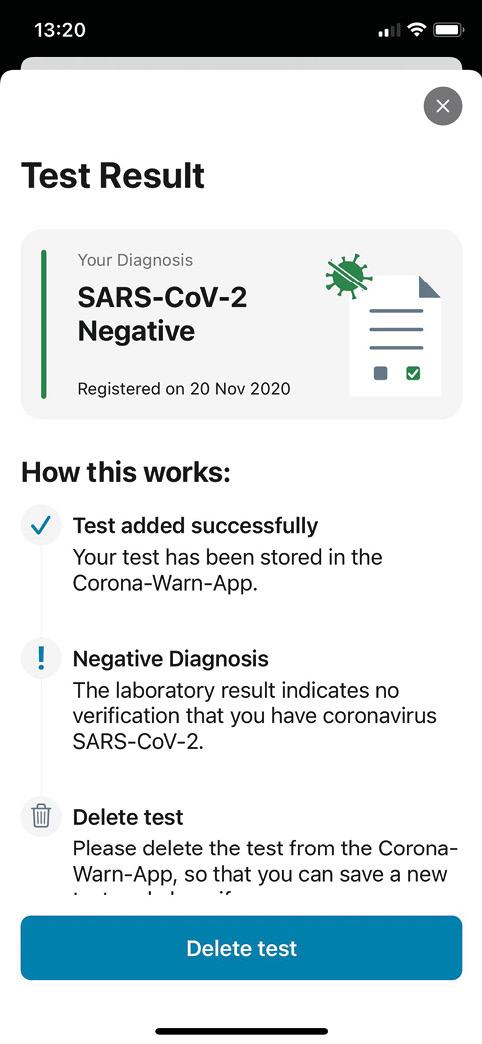Tap the Wi-Fi icon in status bar
Screen dimensions: 482x1044
pyautogui.click(x=417, y=30)
